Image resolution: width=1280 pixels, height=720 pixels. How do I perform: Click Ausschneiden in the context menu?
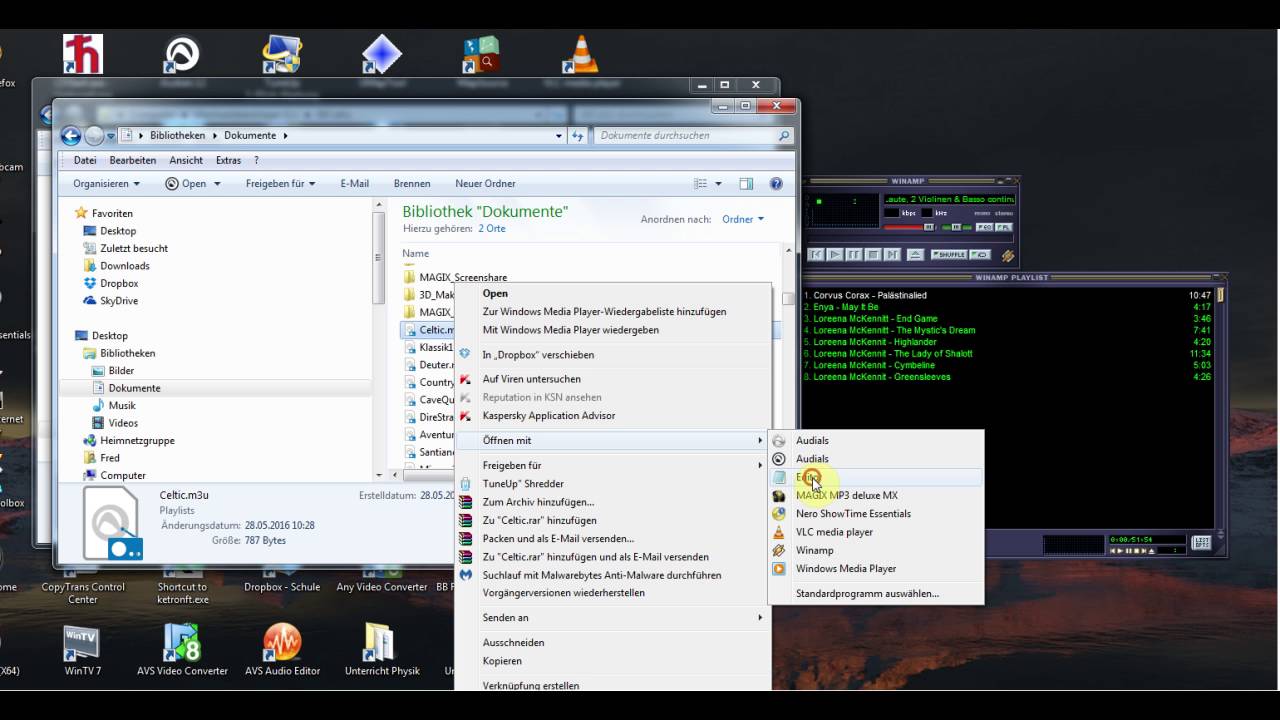click(x=612, y=642)
